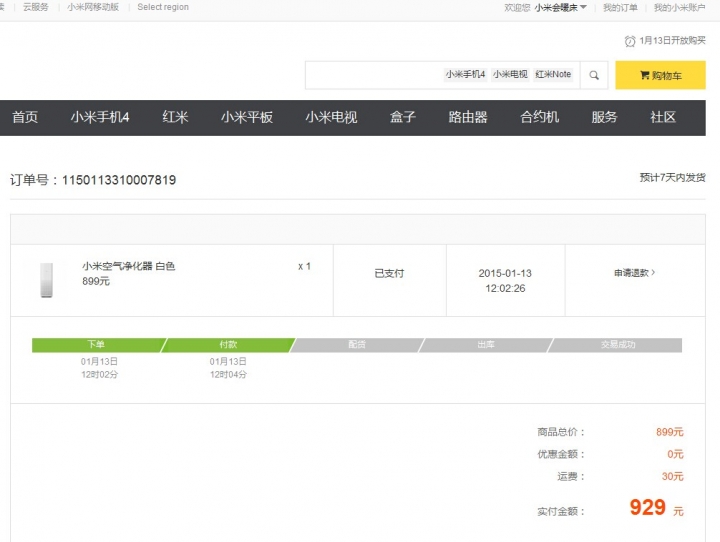The image size is (720, 542).
Task: Select 小米手机4 search suggestion tag
Action: 465,74
